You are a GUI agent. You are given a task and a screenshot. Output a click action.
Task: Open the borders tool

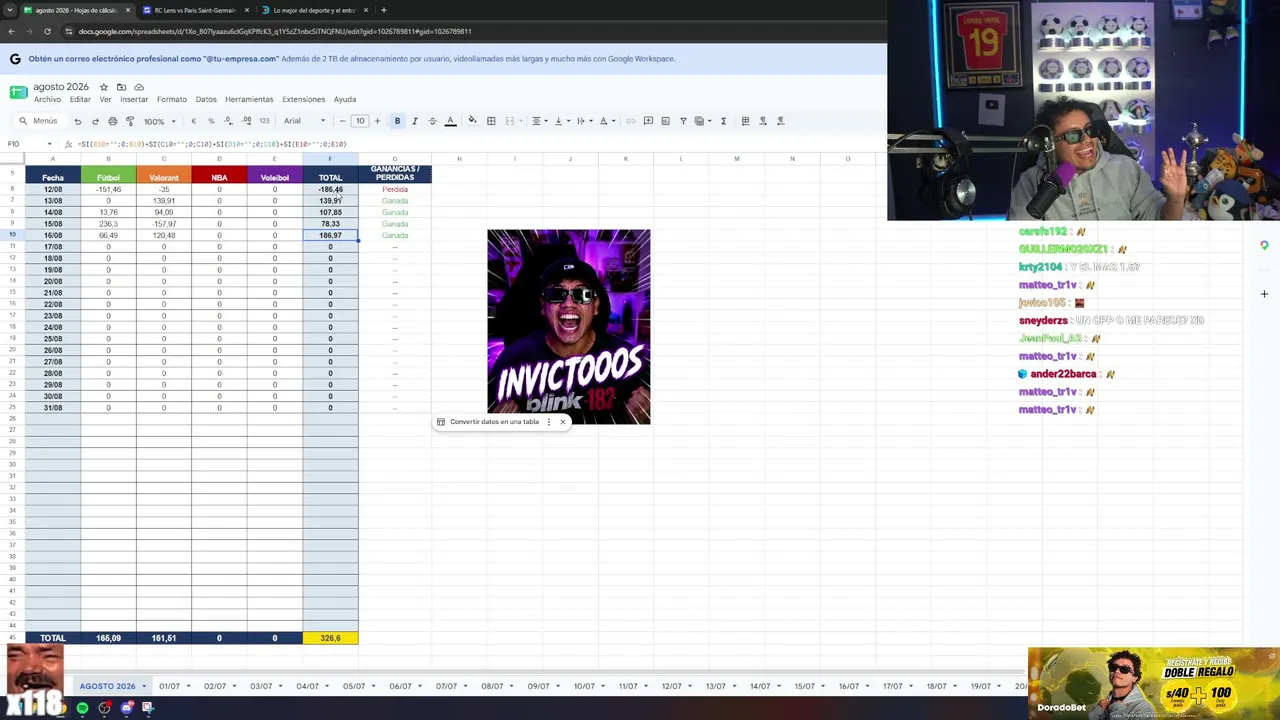pos(491,121)
